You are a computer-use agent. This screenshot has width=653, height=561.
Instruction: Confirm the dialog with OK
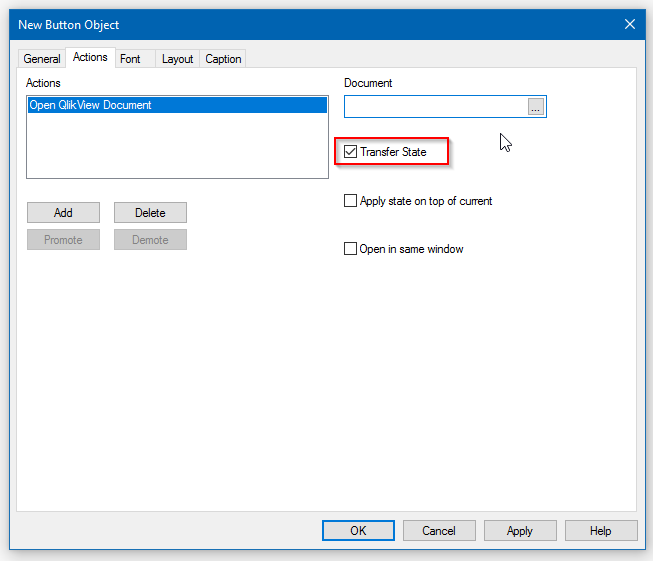[x=358, y=531]
